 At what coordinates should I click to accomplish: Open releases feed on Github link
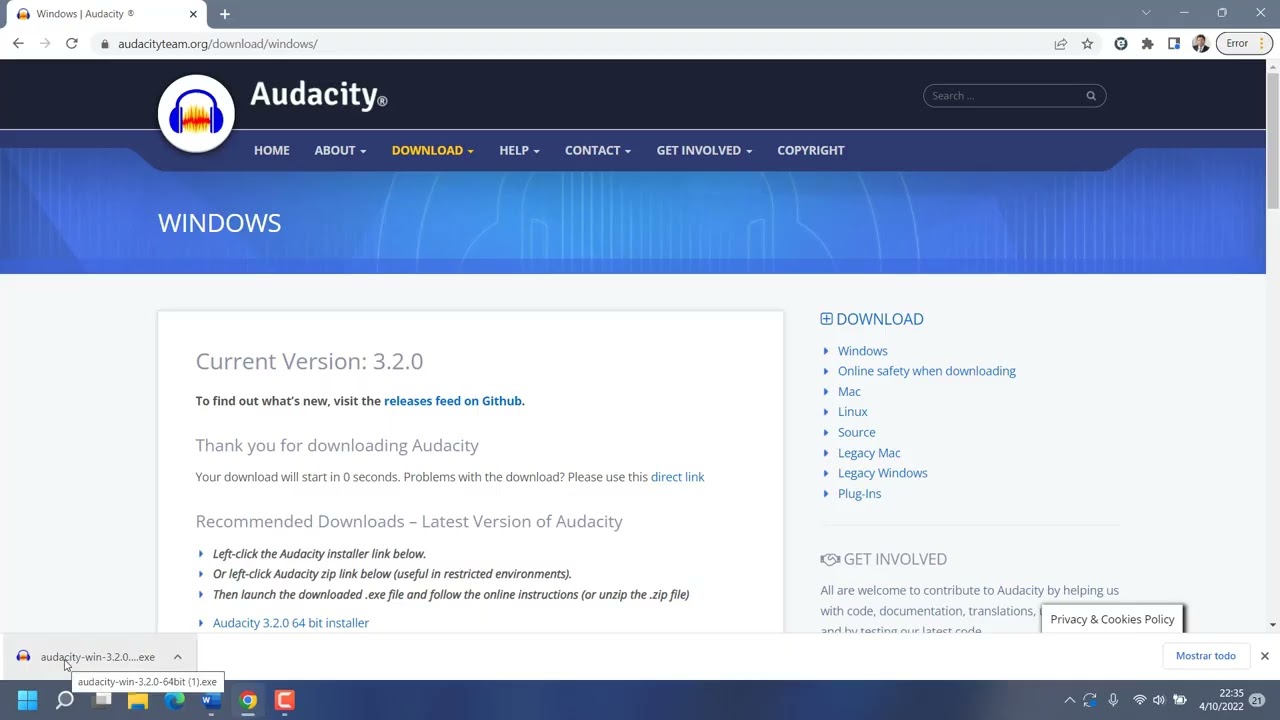(x=453, y=401)
